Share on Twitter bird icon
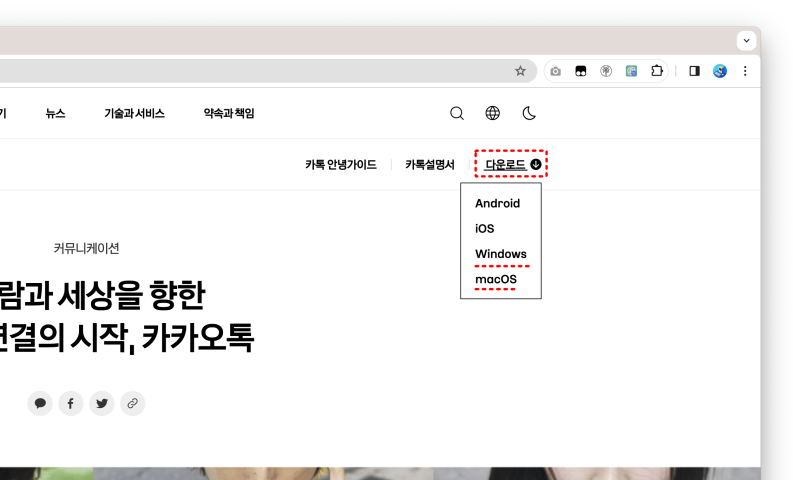 102,403
